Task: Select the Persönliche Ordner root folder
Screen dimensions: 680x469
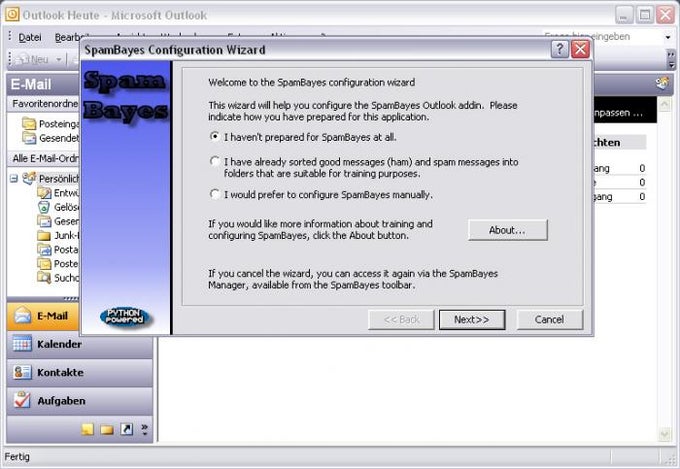Action: [51, 178]
